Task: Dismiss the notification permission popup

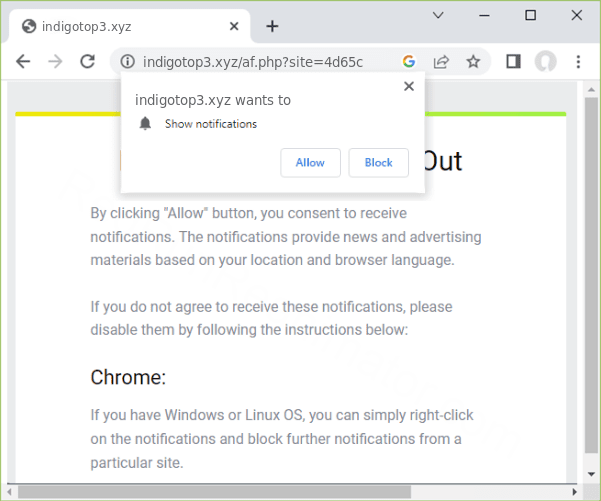Action: tap(408, 87)
